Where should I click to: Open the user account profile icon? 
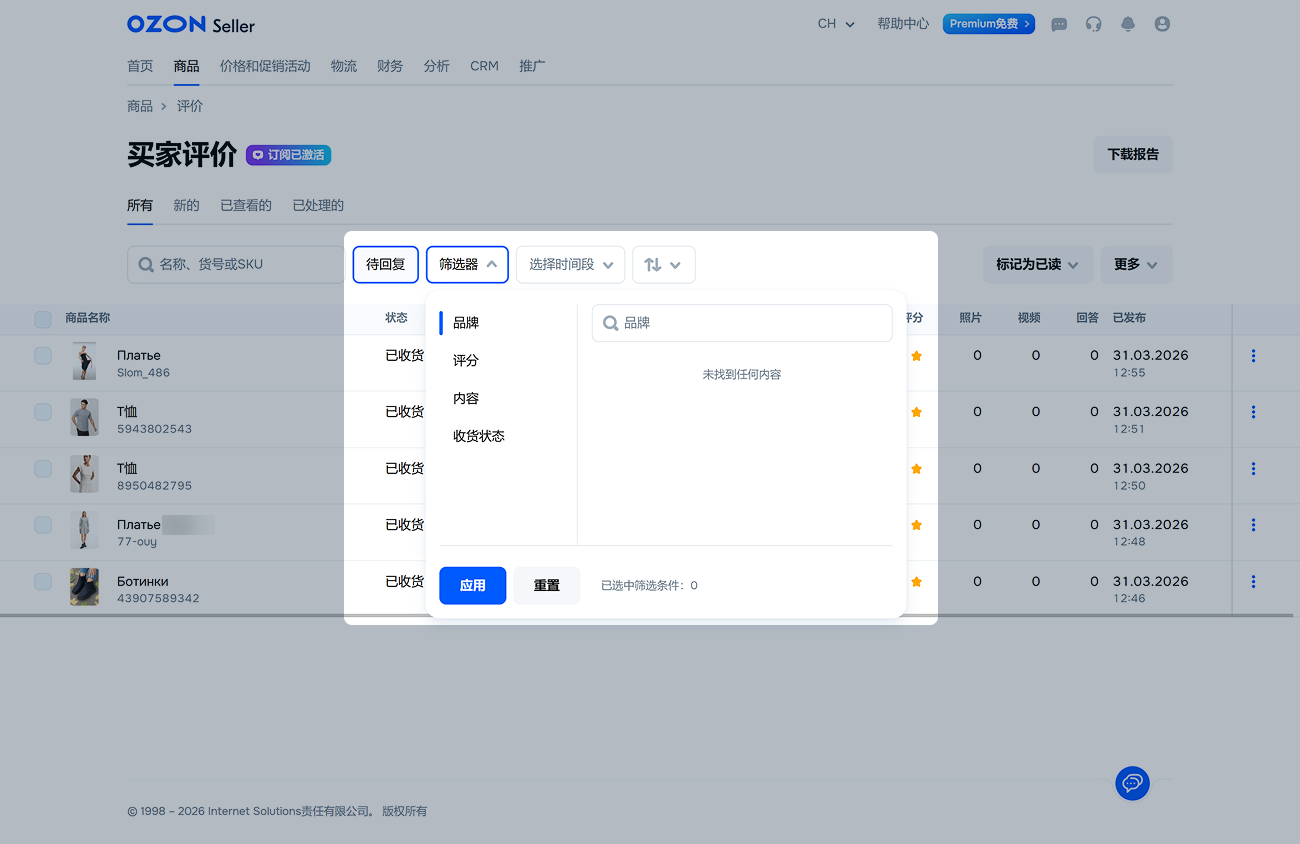click(x=1162, y=24)
